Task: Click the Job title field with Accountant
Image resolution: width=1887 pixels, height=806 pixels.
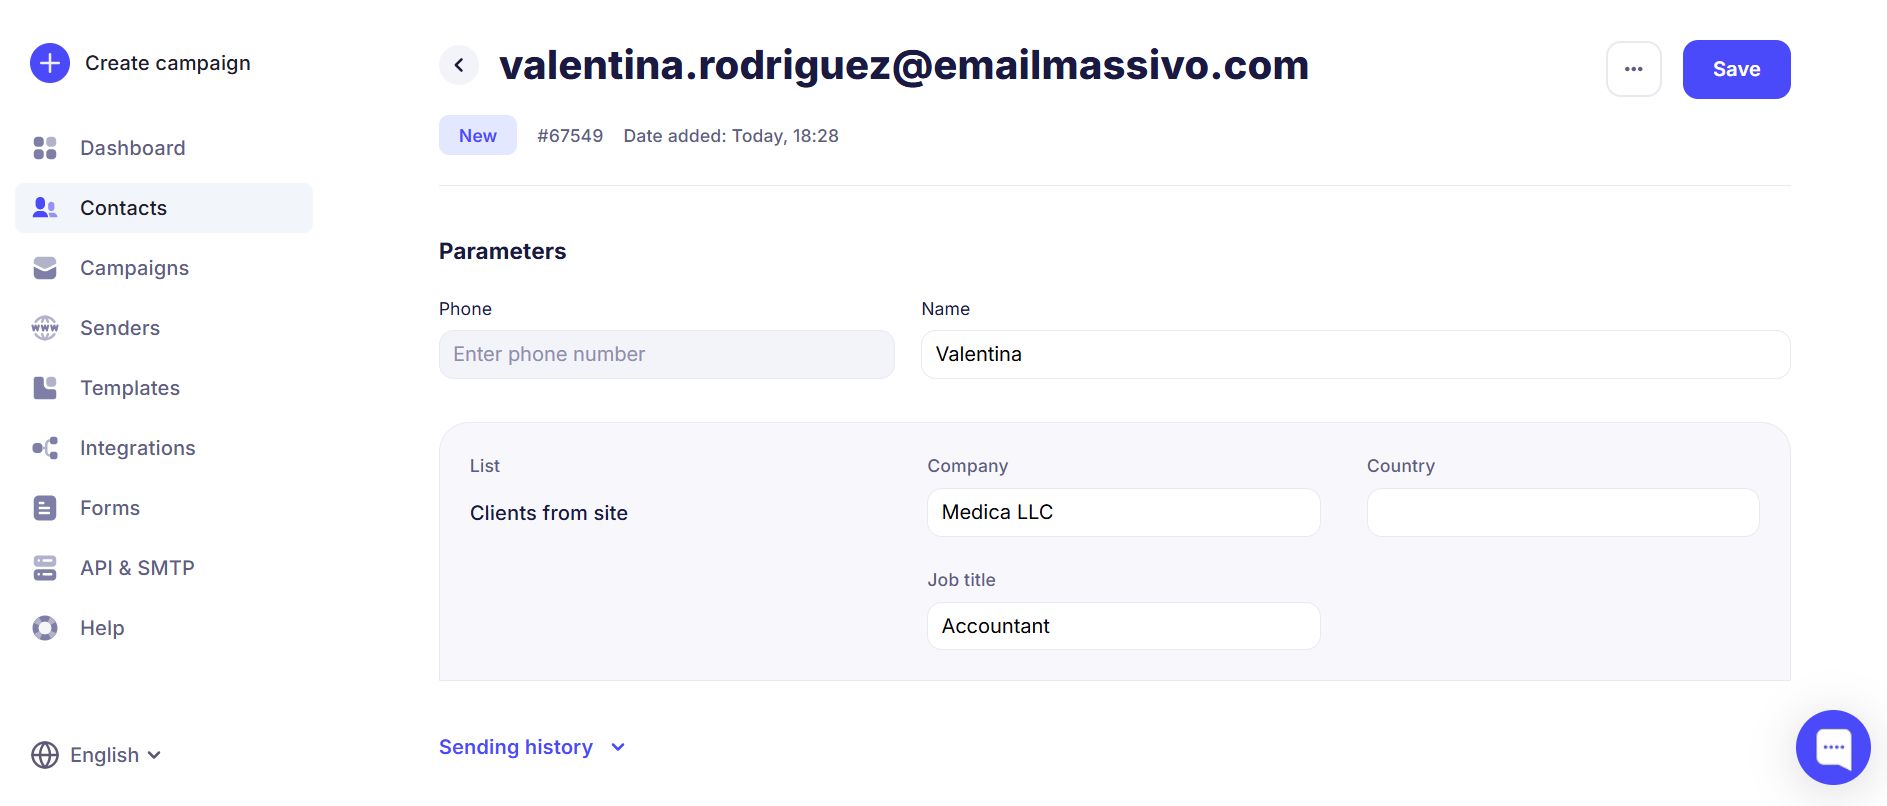Action: pos(1123,626)
